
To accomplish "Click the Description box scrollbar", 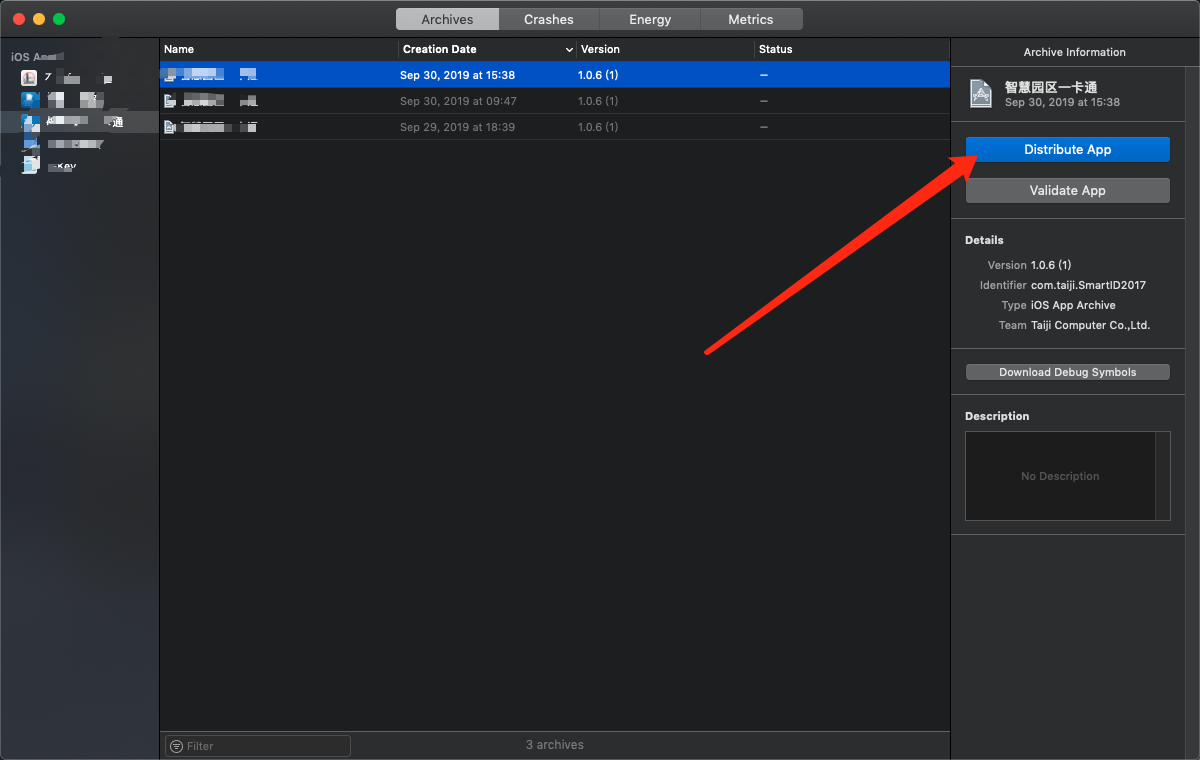I will pos(1162,476).
